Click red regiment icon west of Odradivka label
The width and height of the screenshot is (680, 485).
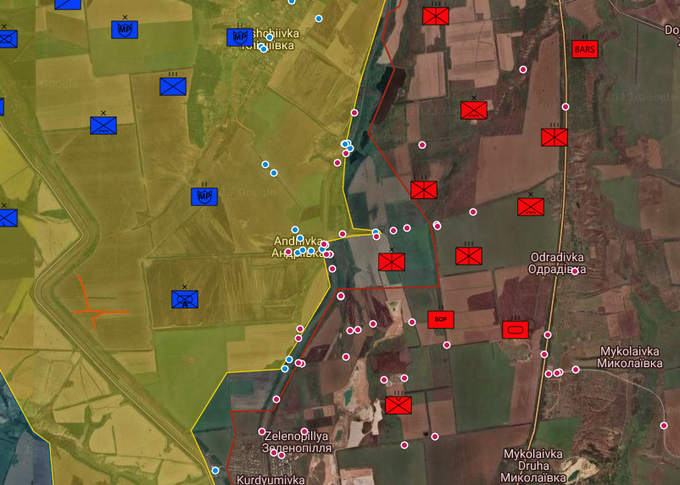coord(469,256)
